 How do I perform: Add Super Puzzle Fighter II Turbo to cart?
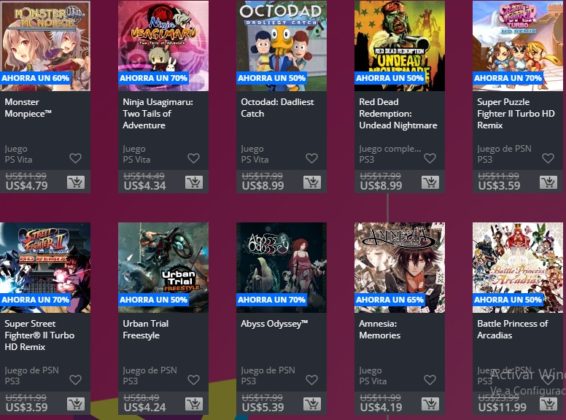click(548, 183)
